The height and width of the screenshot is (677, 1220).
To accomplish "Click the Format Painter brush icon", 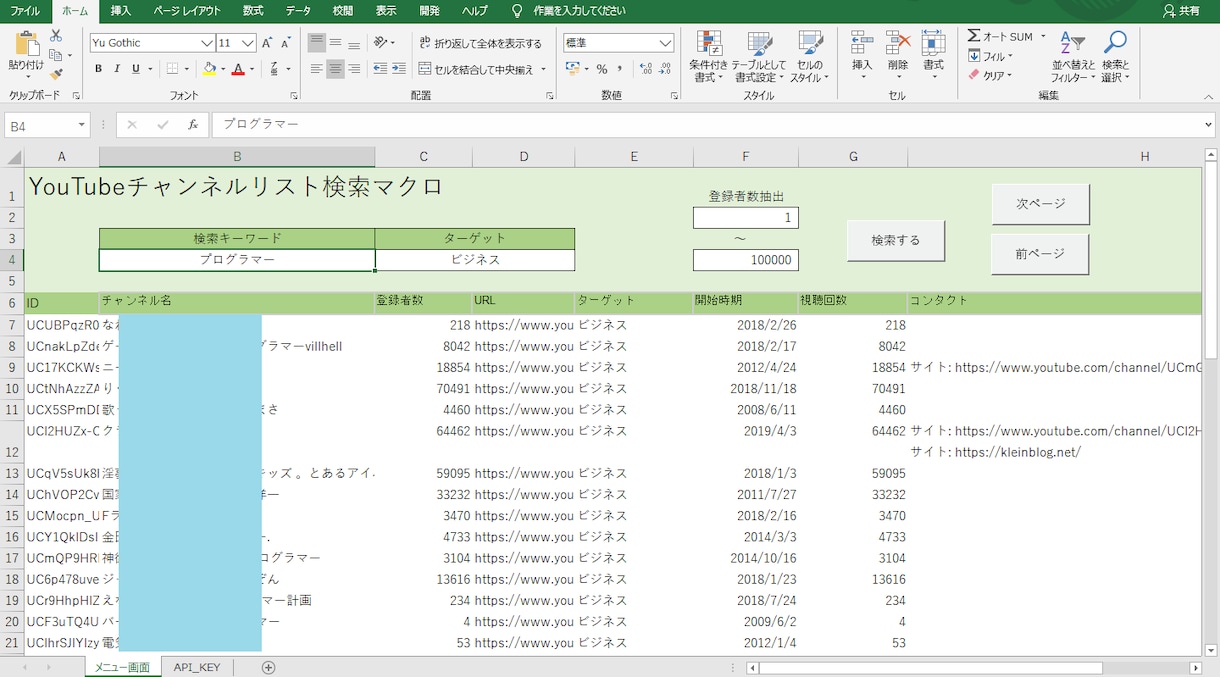I will click(56, 74).
